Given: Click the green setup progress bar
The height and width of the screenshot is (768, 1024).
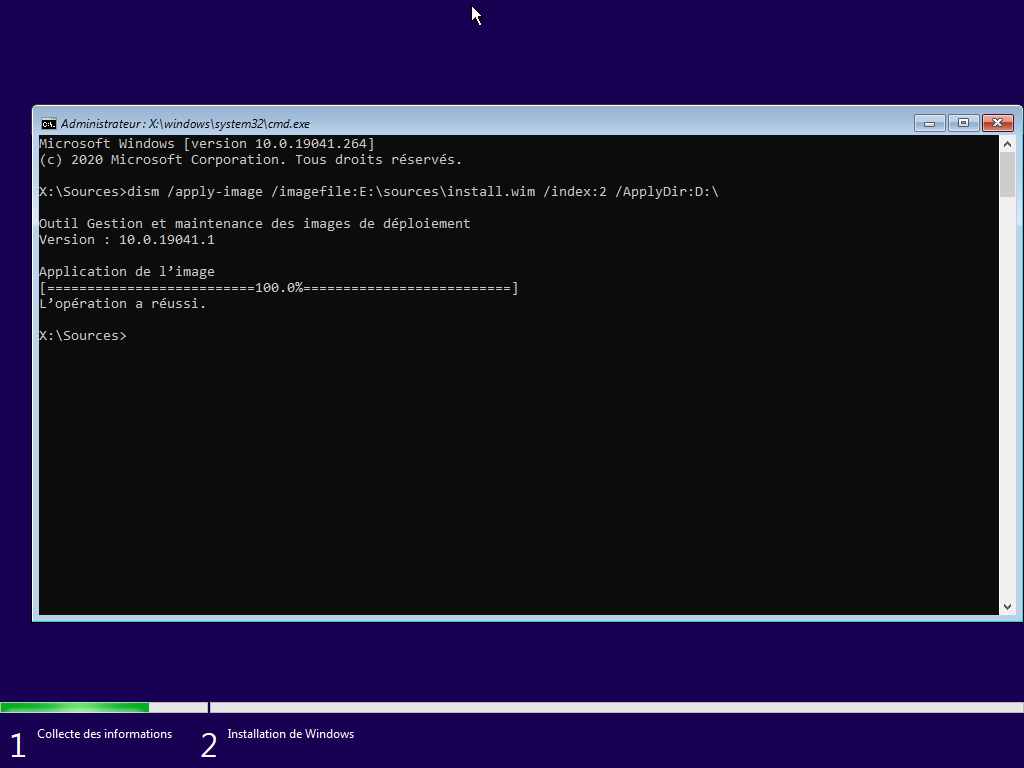Looking at the screenshot, I should pos(74,707).
